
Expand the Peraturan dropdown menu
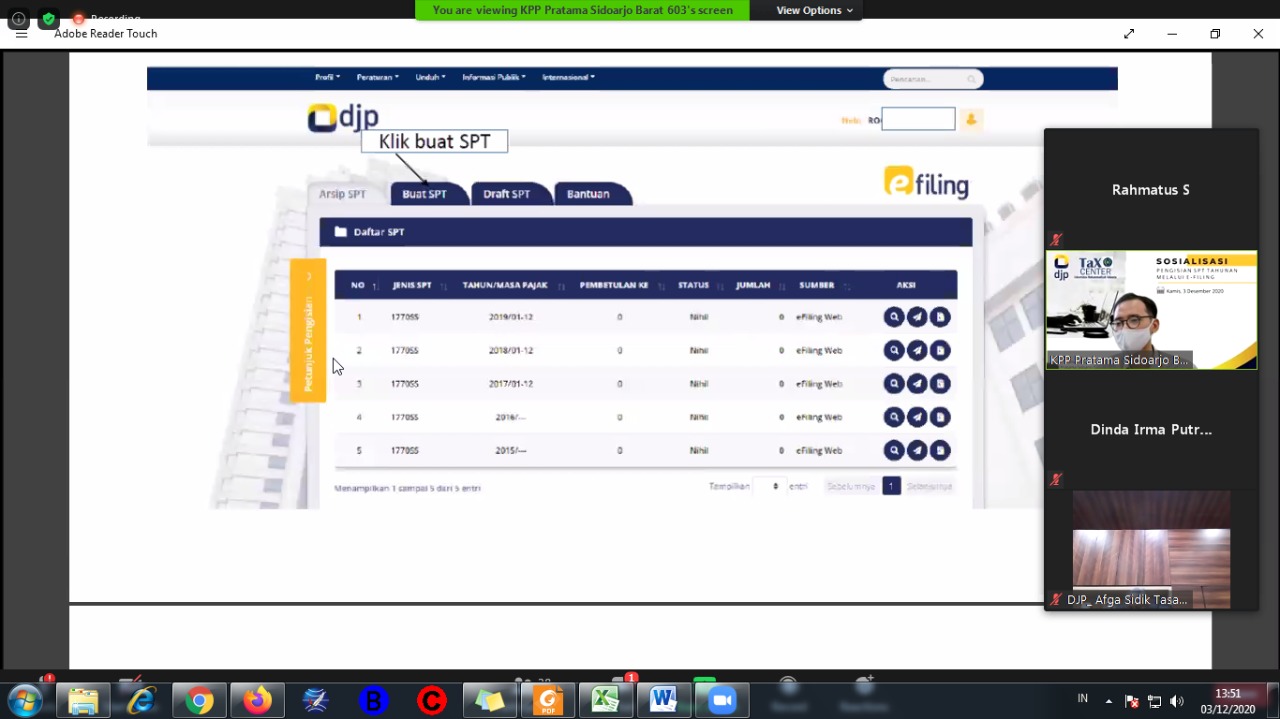click(x=377, y=77)
